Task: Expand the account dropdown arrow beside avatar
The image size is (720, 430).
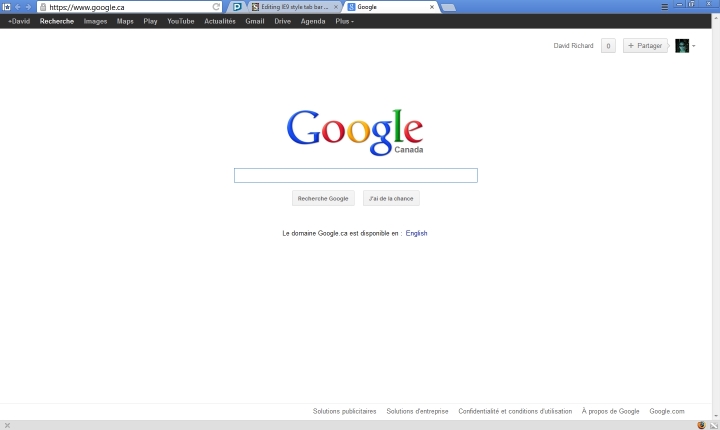Action: tap(693, 46)
